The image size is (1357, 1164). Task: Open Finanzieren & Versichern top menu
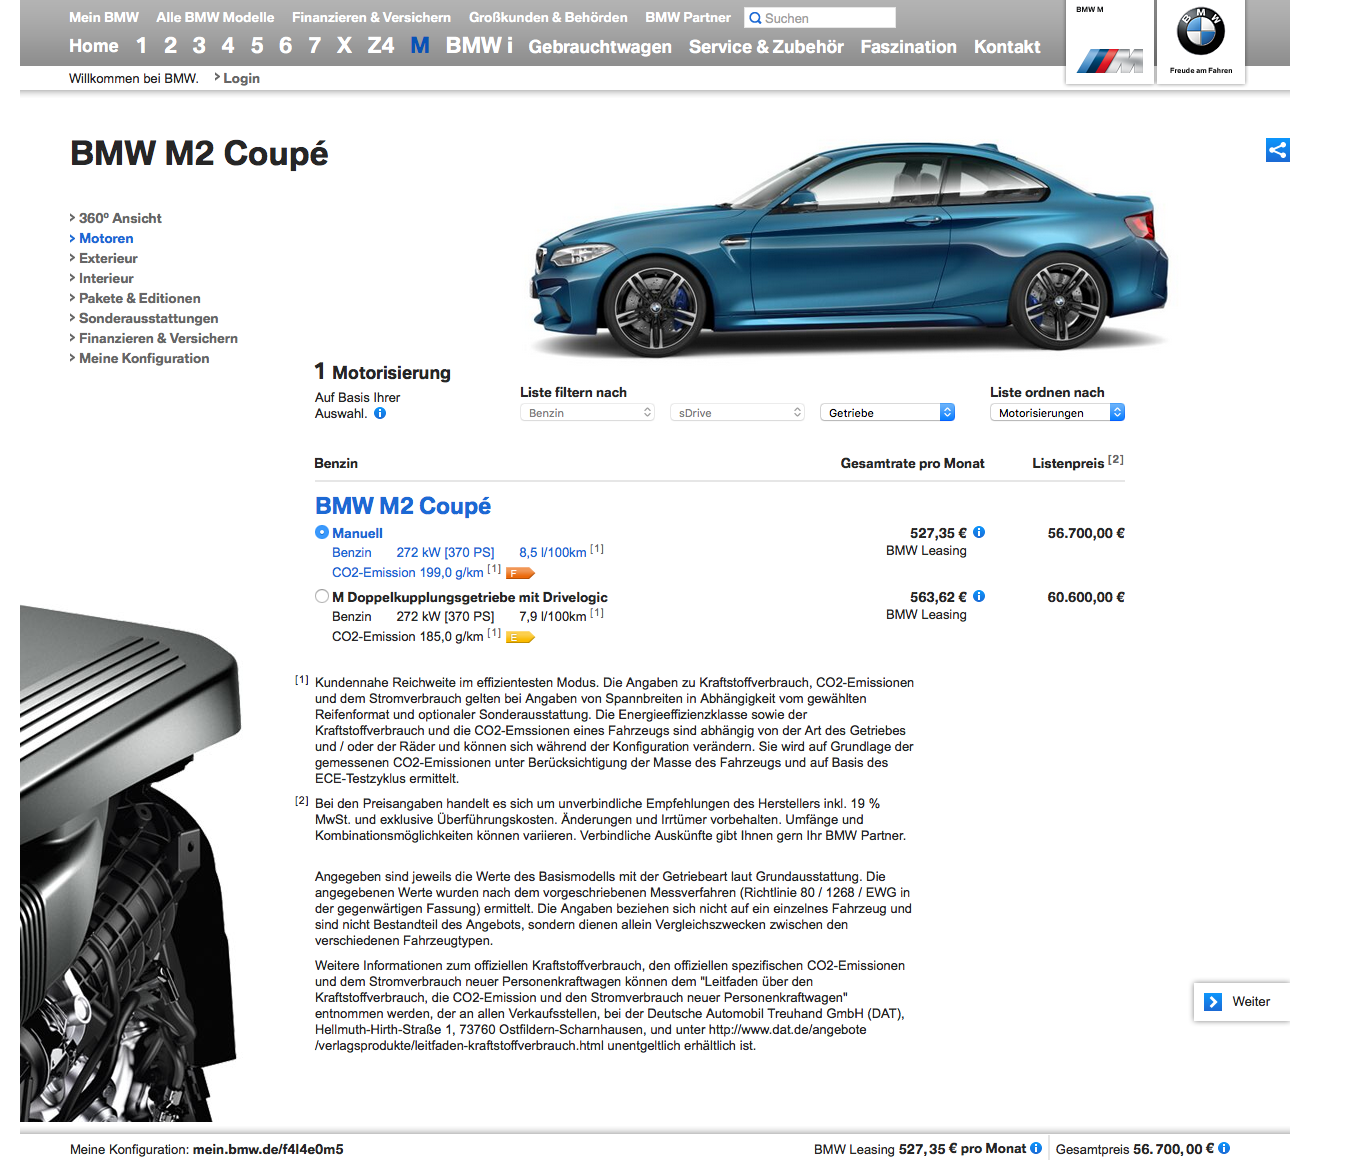tap(371, 17)
